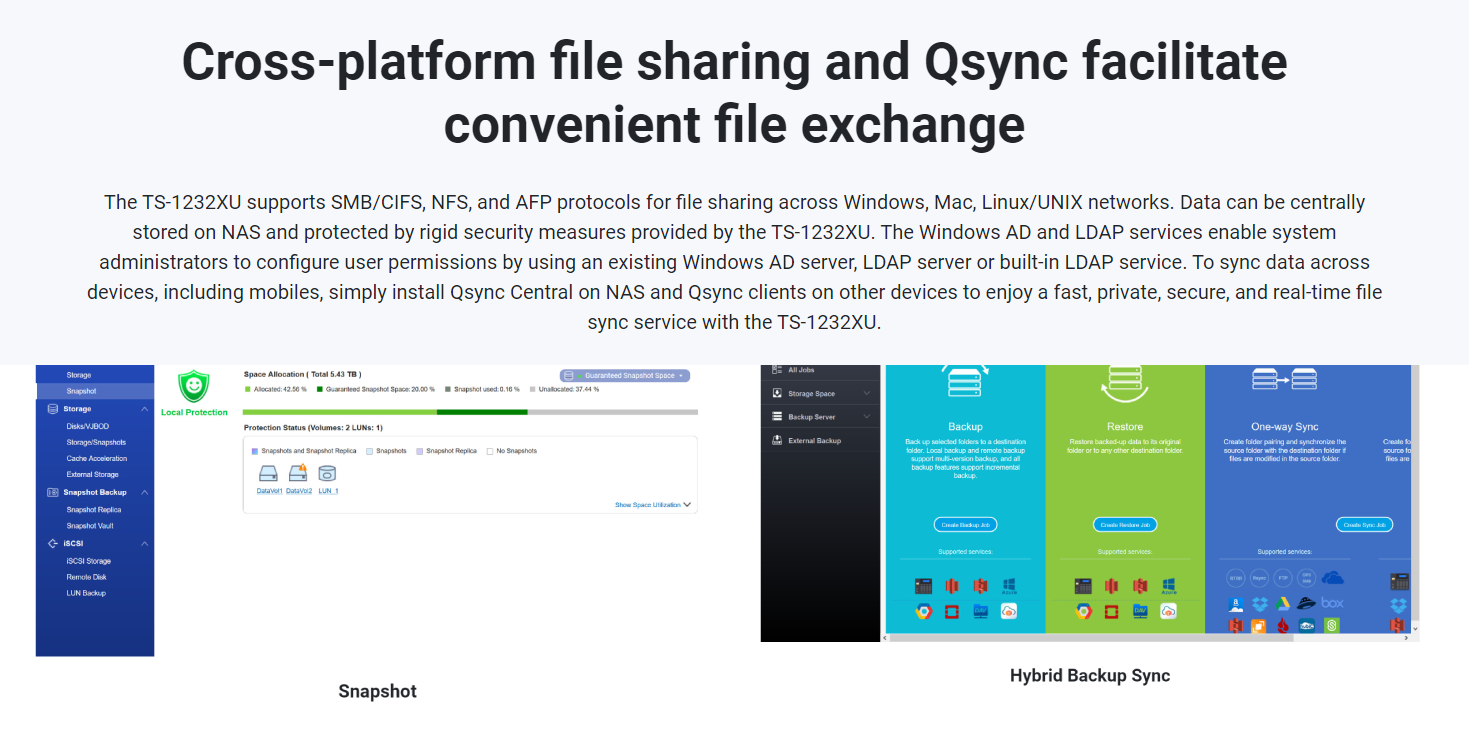1469x742 pixels.
Task: Click the Snapshot caption below the screenshot
Action: click(x=377, y=691)
